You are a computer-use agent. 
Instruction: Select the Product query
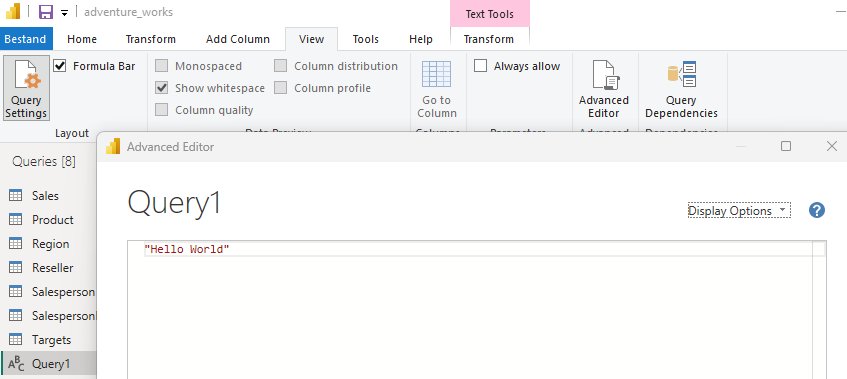52,220
